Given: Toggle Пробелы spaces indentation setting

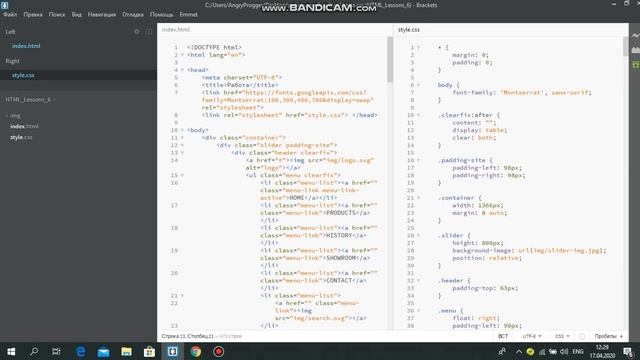Looking at the screenshot, I should (x=605, y=336).
